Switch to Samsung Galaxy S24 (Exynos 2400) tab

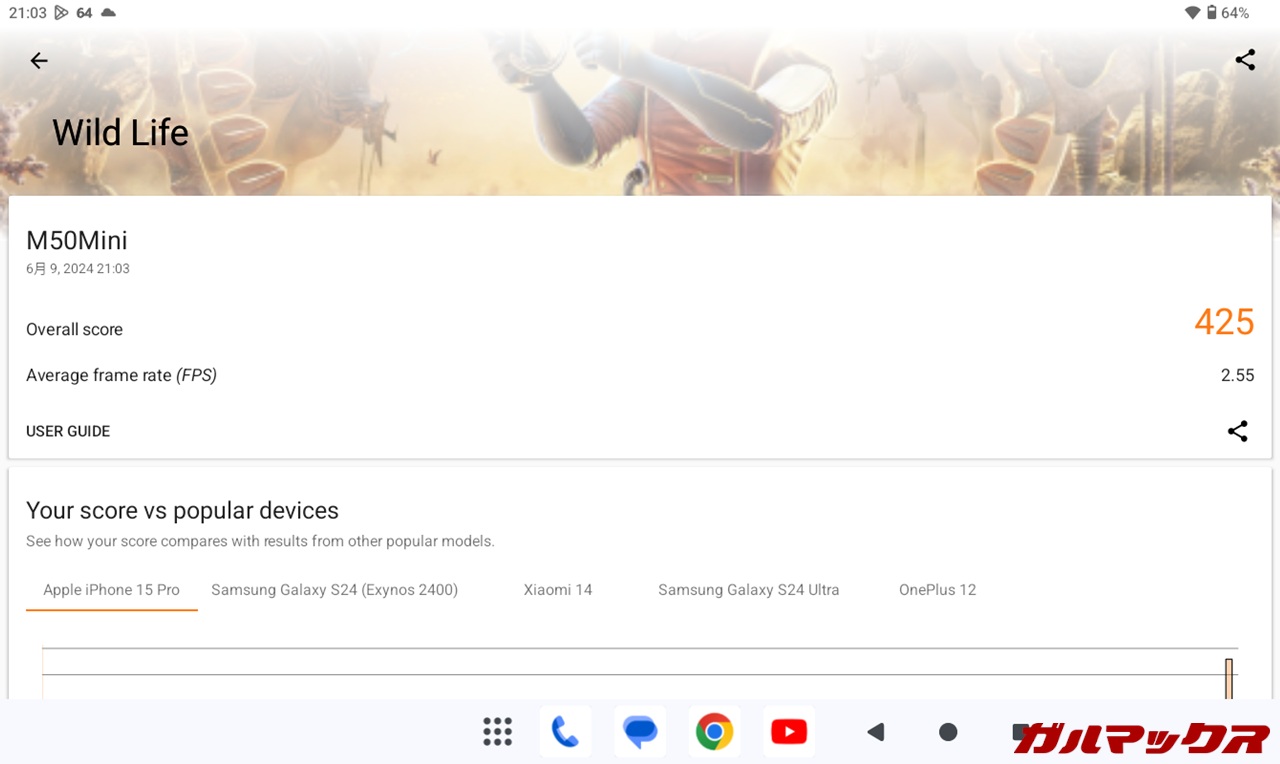pos(334,590)
